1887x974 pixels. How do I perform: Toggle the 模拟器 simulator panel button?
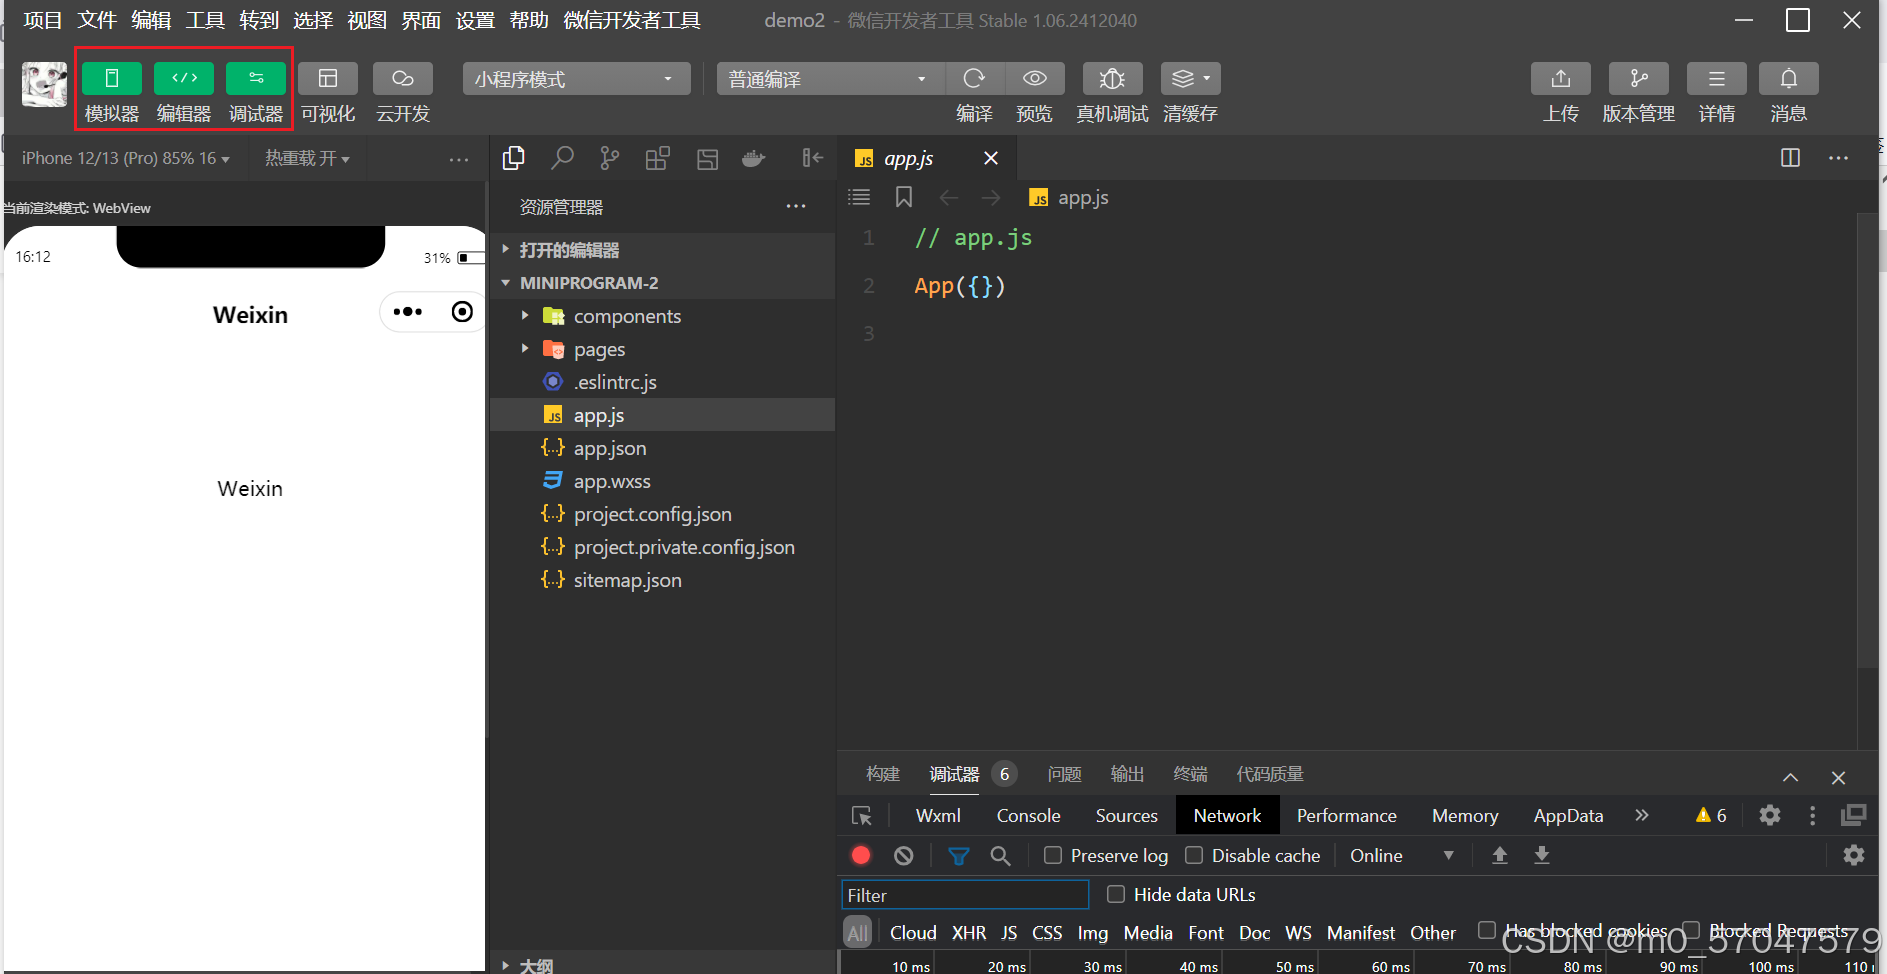click(x=111, y=78)
